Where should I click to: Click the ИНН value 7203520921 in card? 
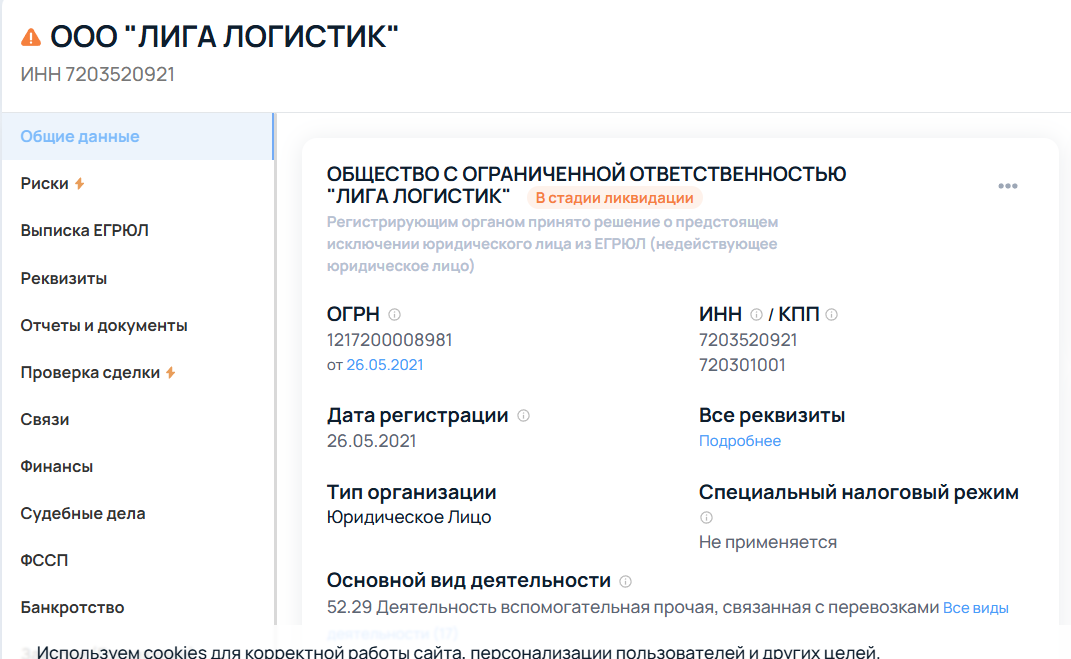748,340
